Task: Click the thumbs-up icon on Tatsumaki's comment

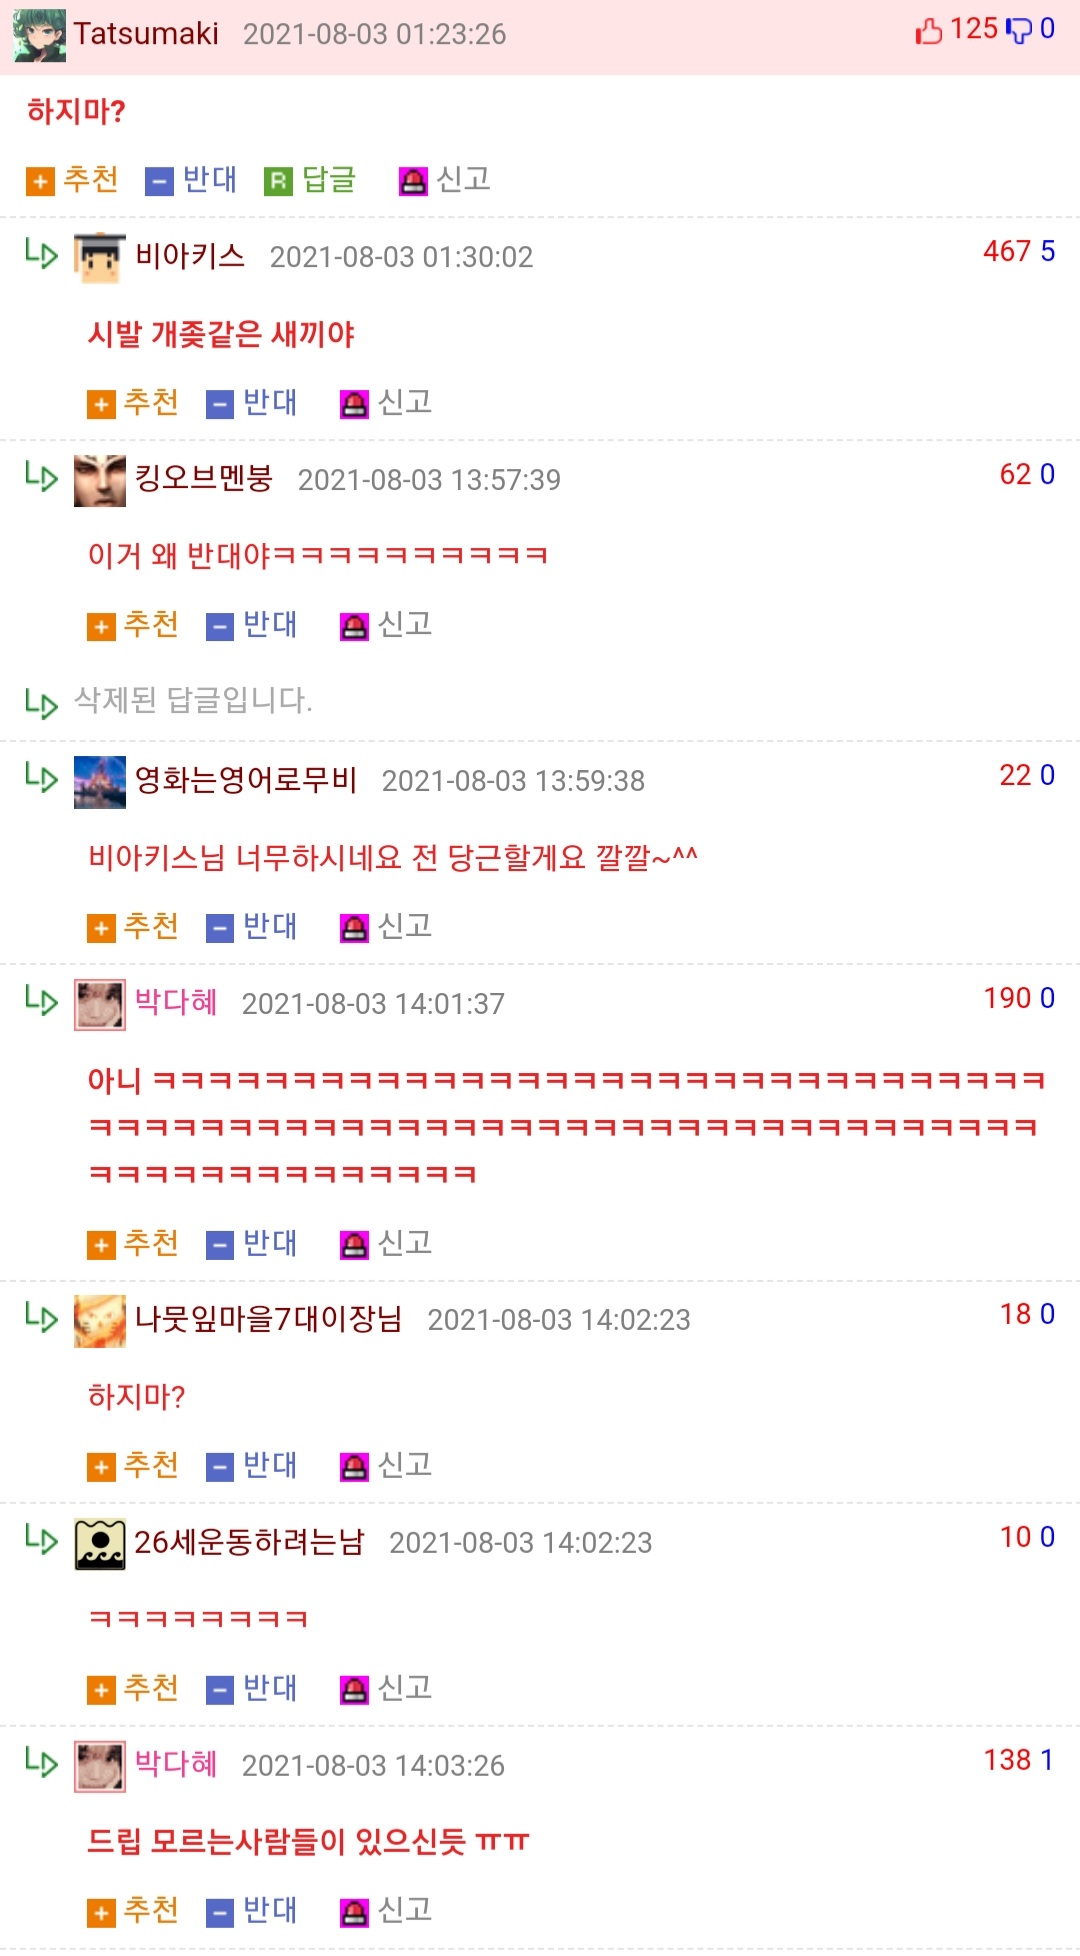Action: [929, 31]
